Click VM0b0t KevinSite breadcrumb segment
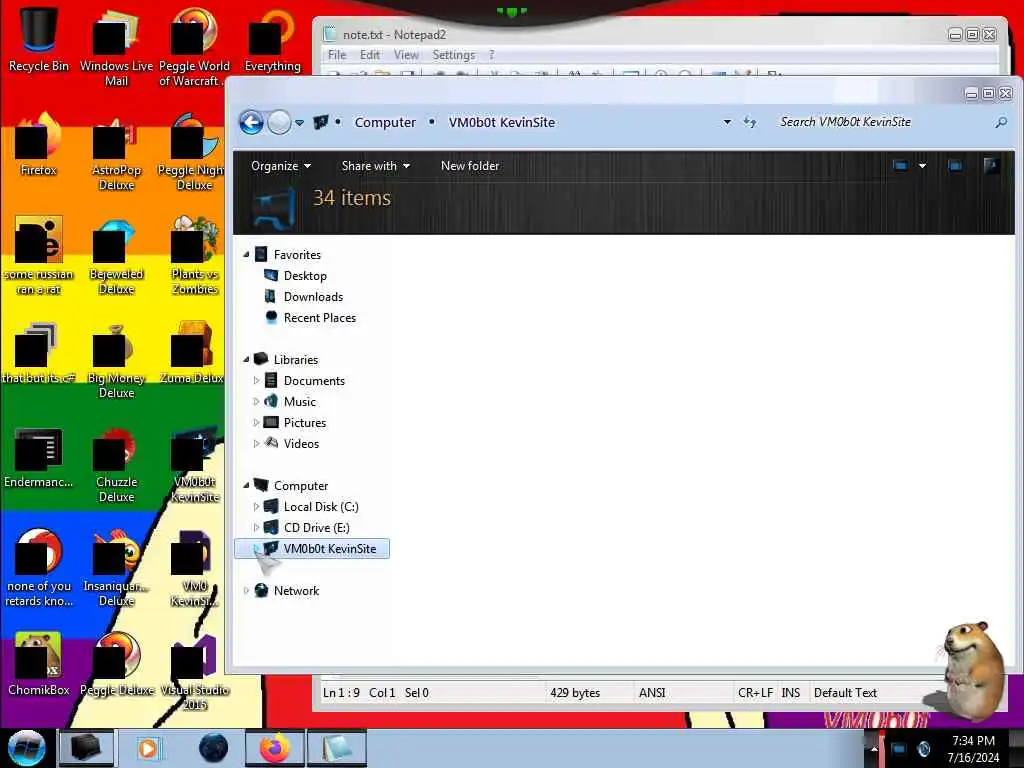1024x768 pixels. coord(502,122)
